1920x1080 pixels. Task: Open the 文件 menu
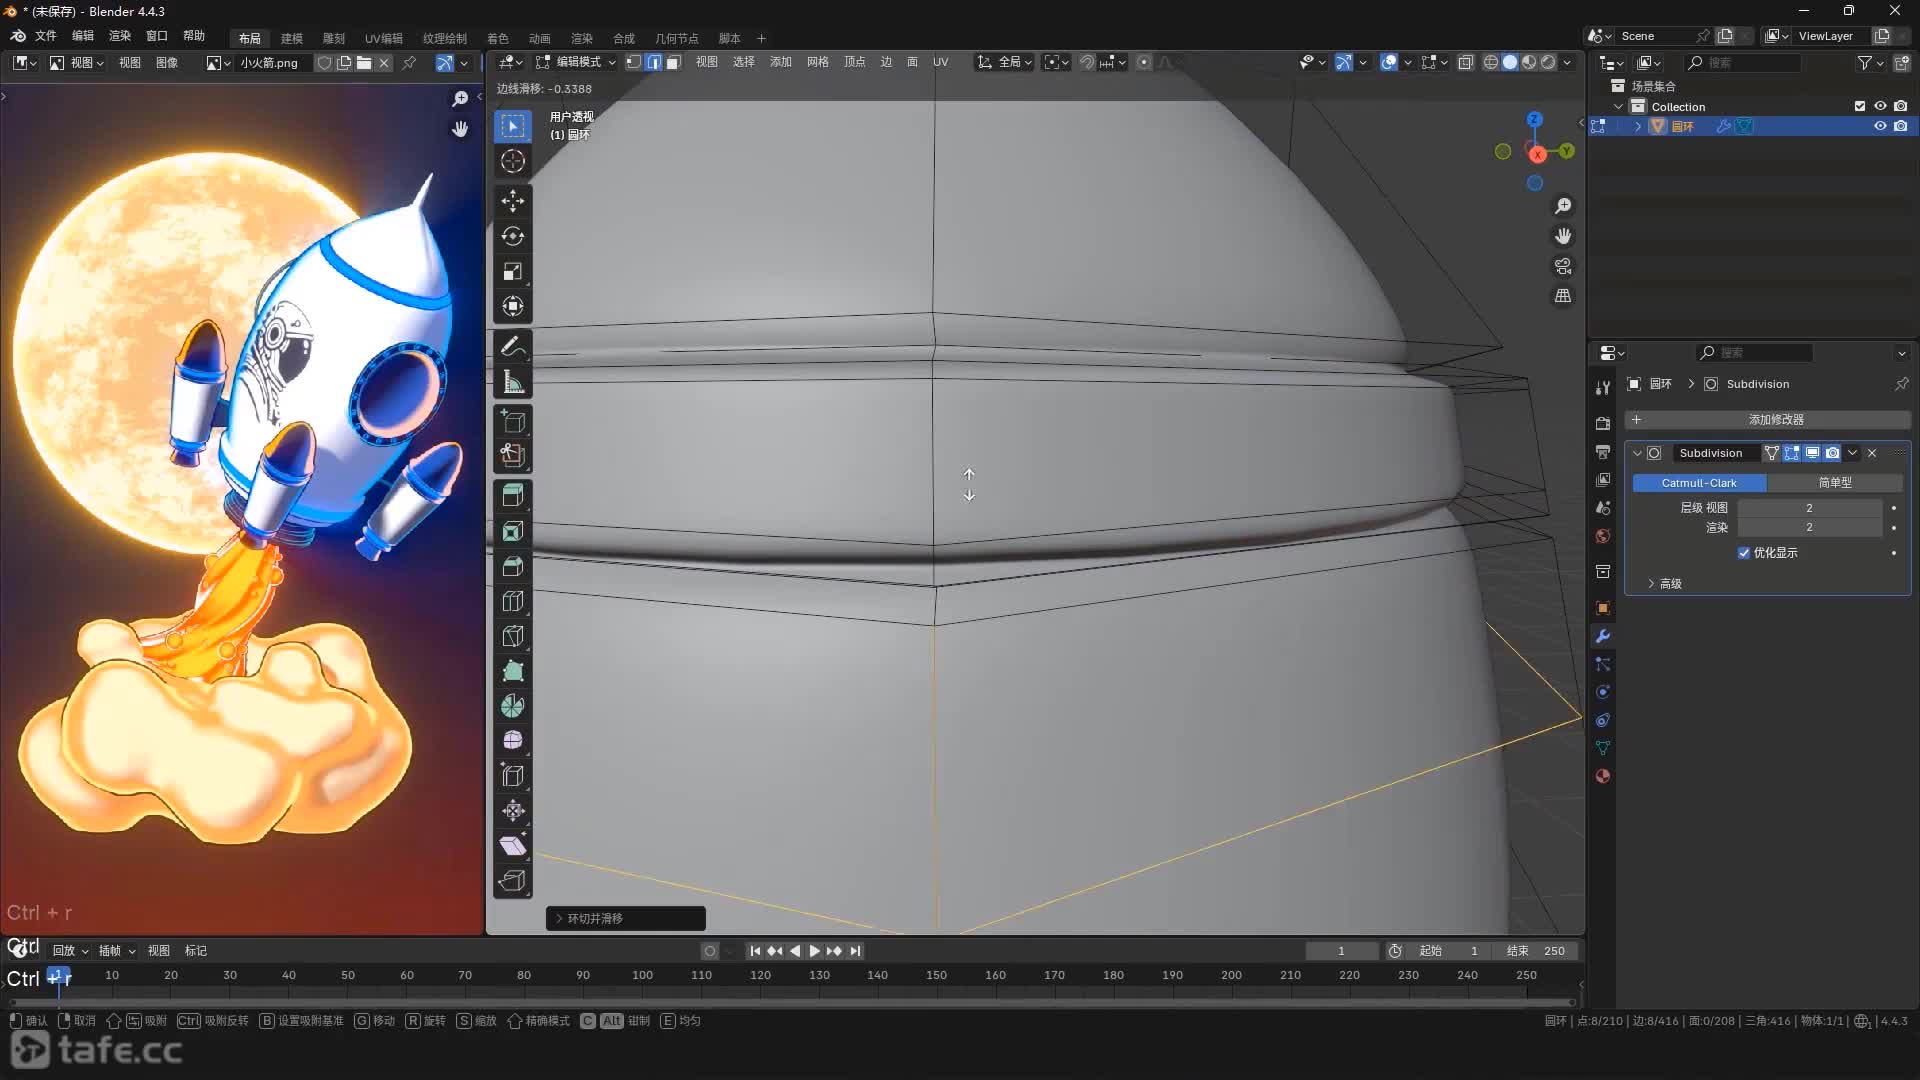(45, 36)
